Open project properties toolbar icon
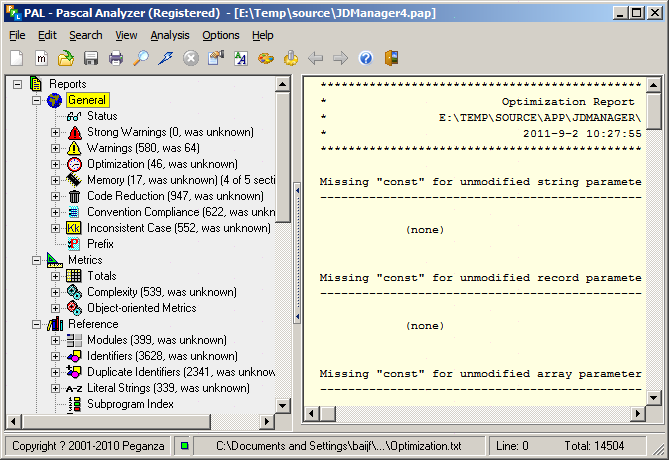The height and width of the screenshot is (460, 669). click(x=216, y=58)
